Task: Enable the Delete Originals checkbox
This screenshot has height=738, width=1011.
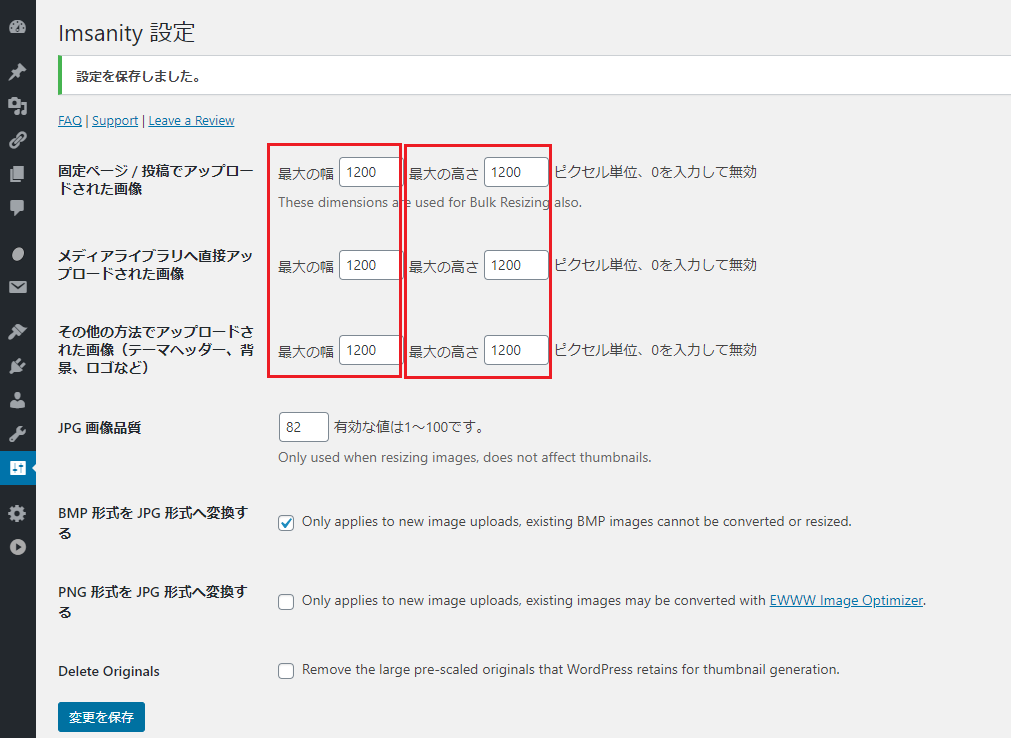Action: tap(286, 671)
